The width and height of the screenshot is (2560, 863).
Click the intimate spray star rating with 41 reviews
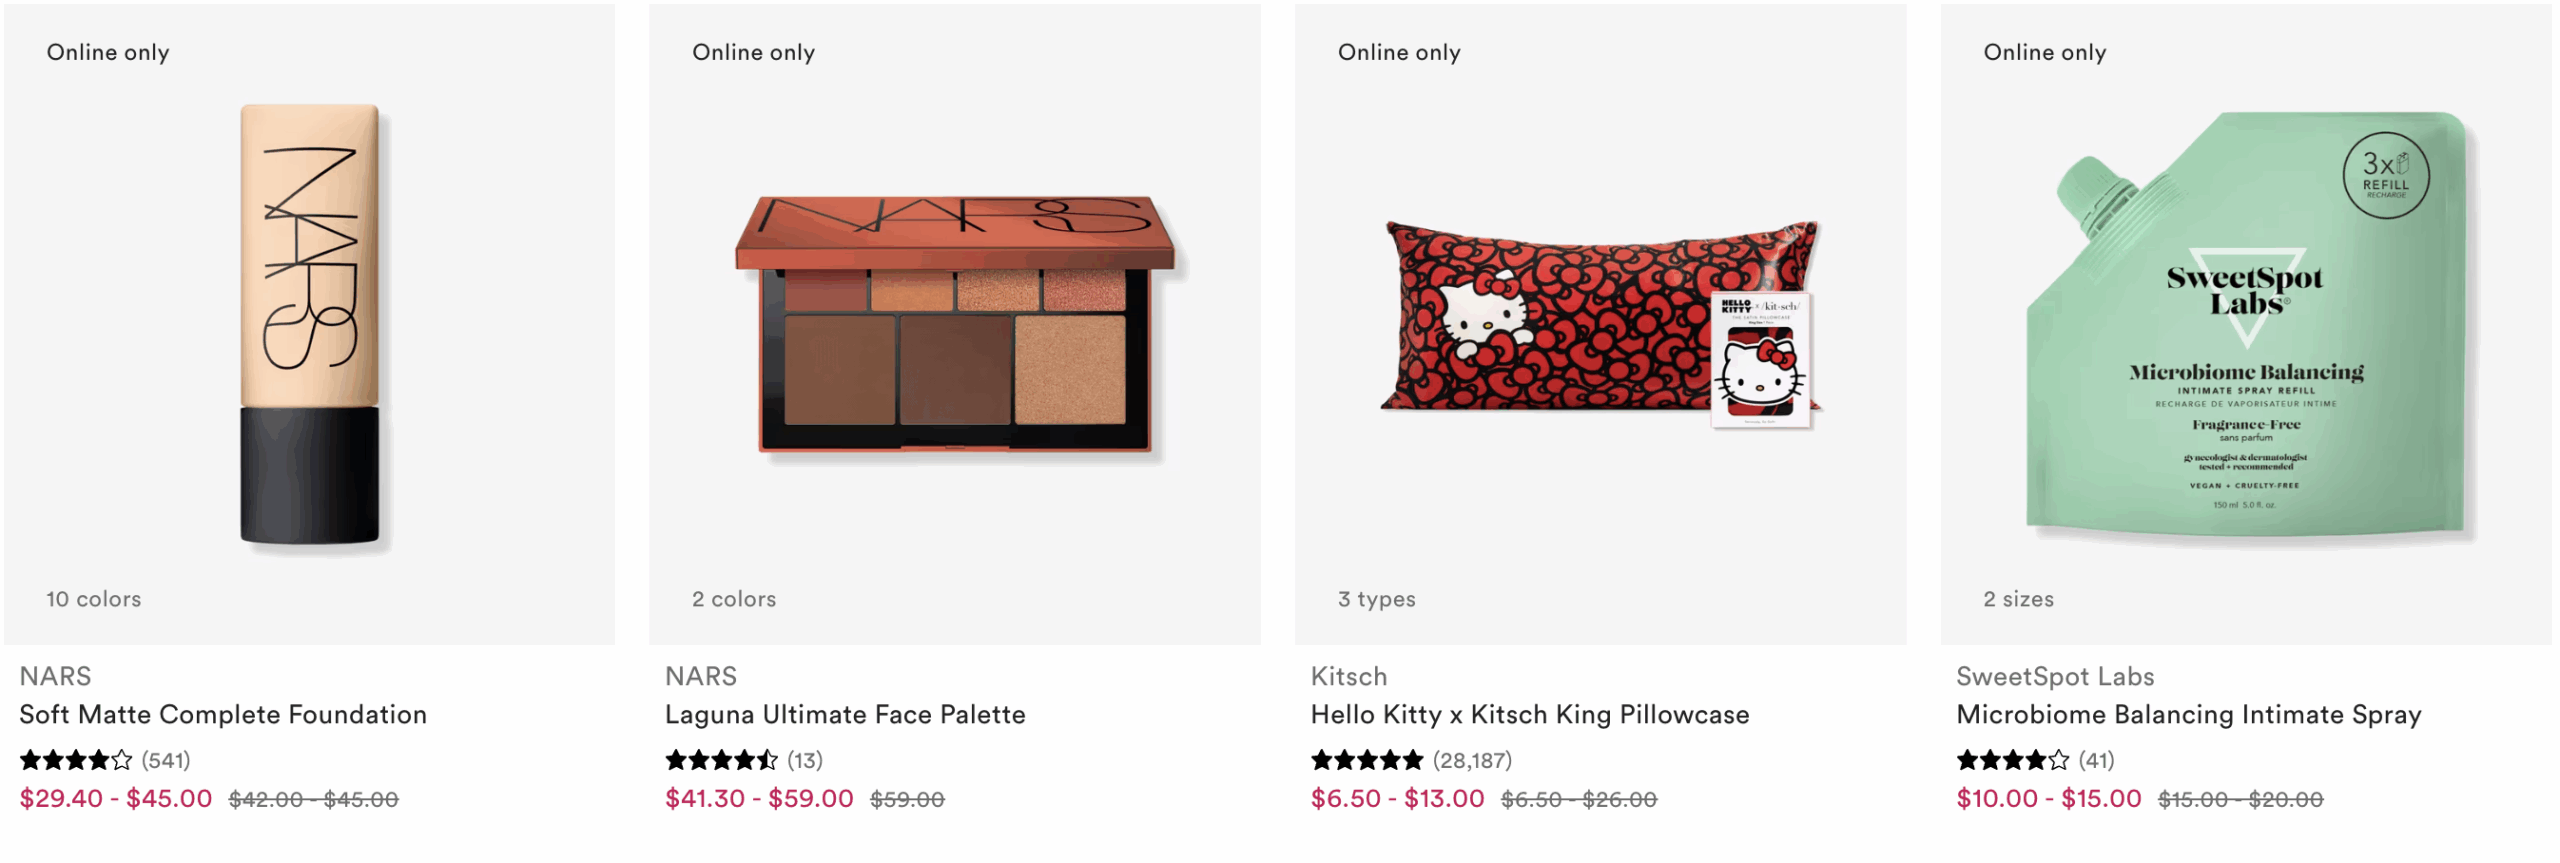coord(2035,760)
